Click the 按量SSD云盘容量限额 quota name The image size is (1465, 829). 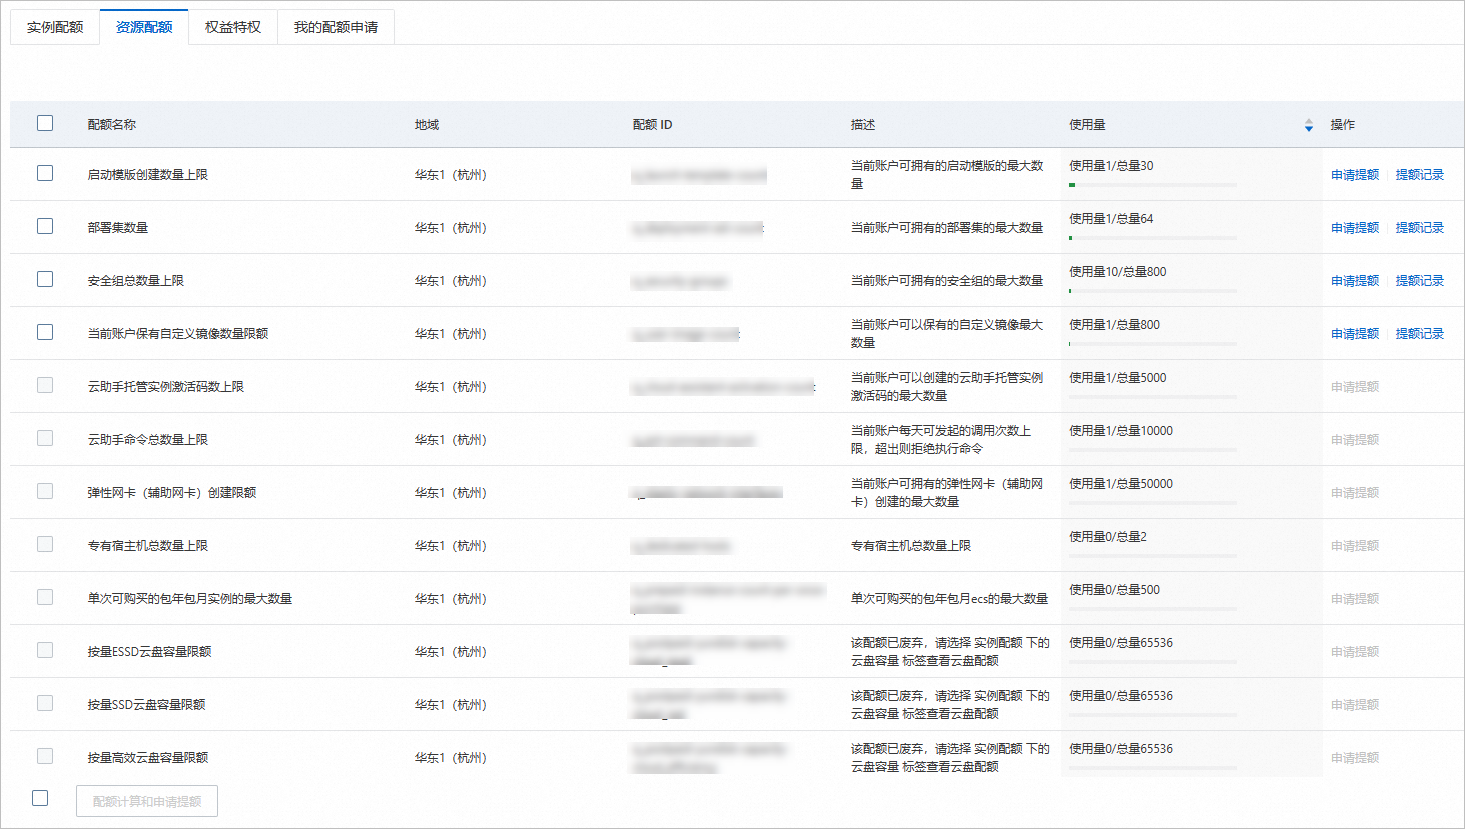tap(146, 705)
